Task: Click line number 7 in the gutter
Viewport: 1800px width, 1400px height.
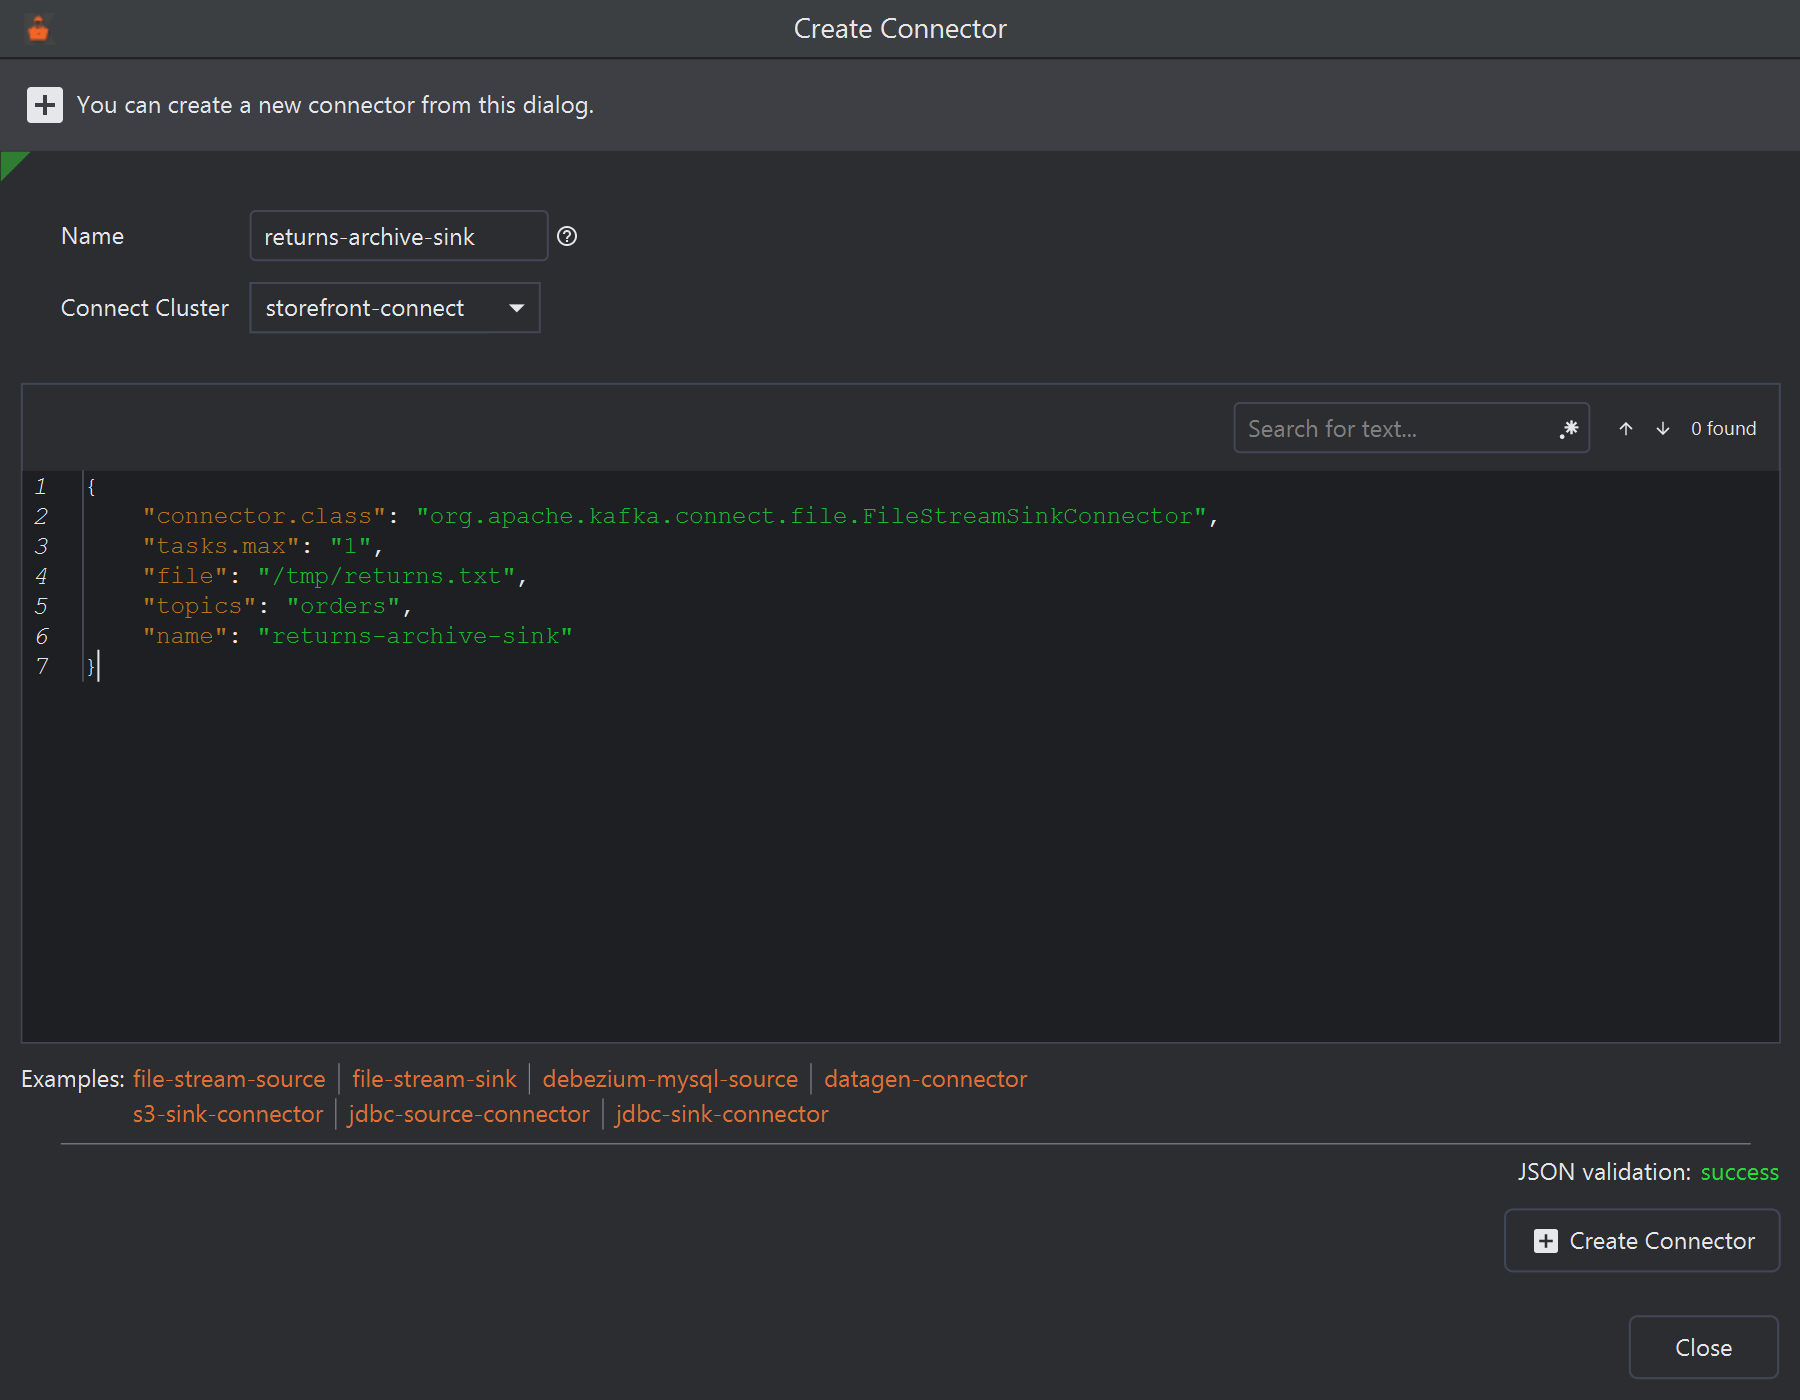Action: [x=42, y=666]
